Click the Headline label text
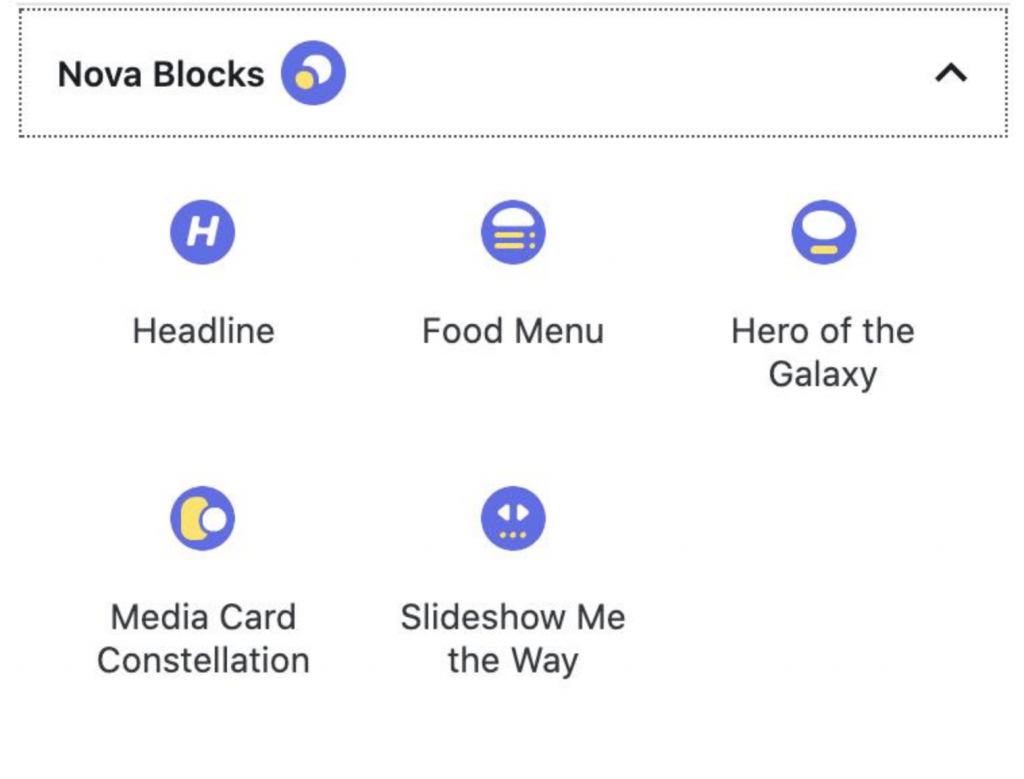 [x=204, y=330]
